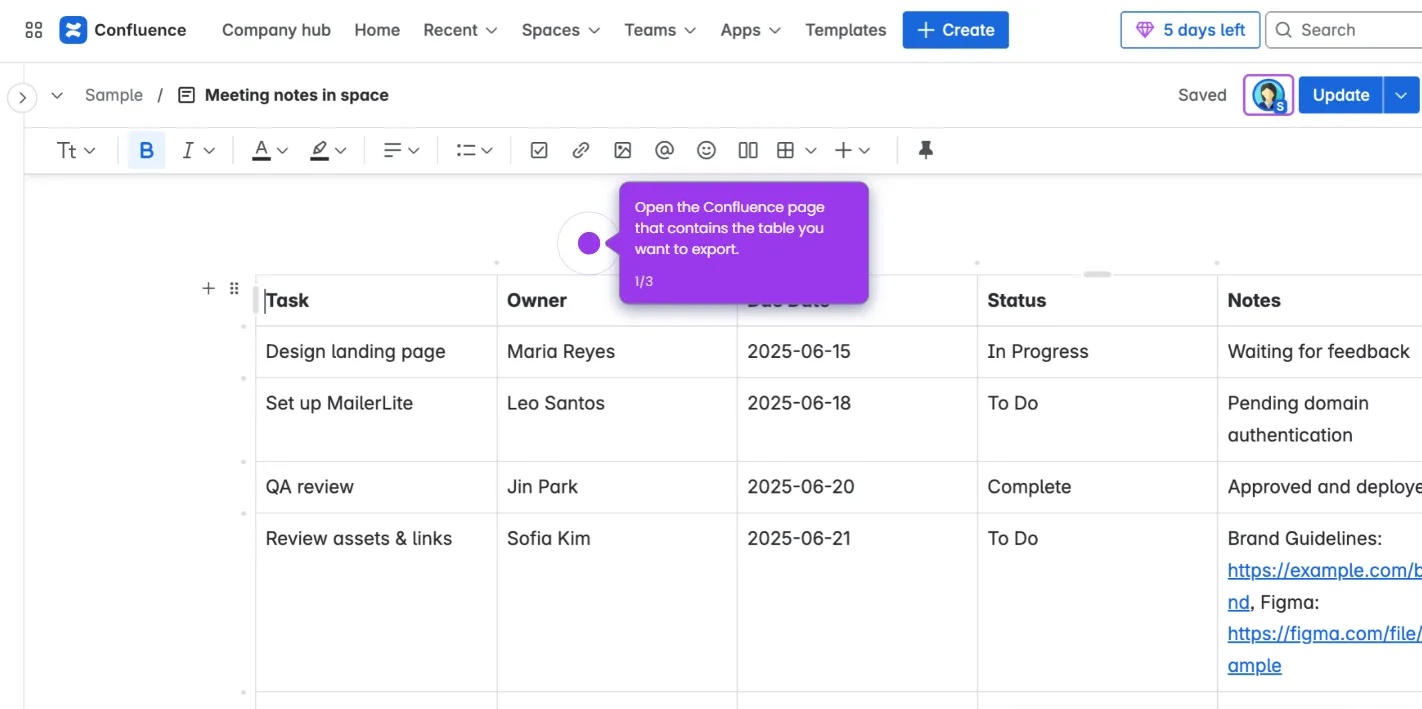Viewport: 1422px width, 709px height.
Task: Focus the Search field
Action: point(1344,30)
